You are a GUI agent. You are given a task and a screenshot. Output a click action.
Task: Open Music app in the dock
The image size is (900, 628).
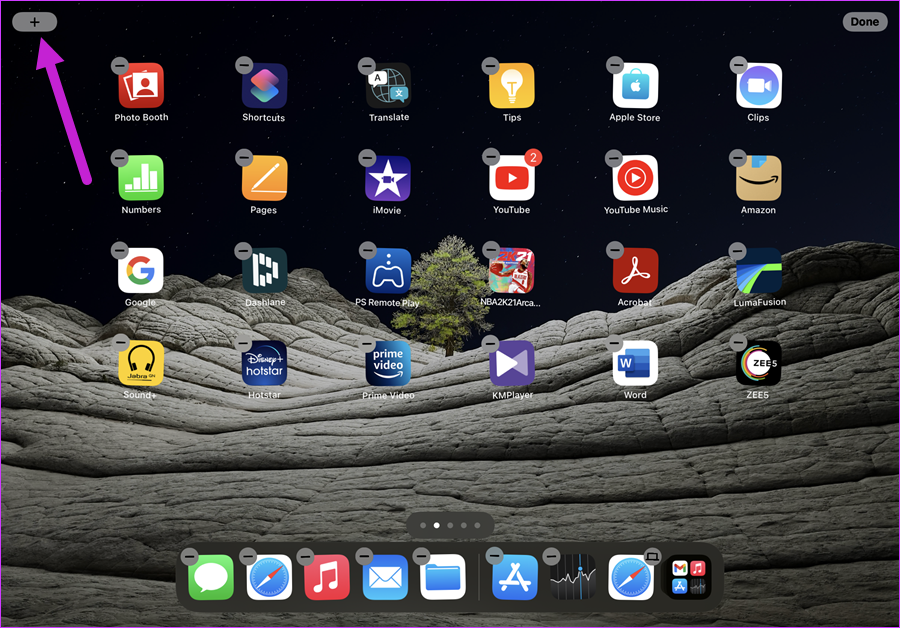(x=327, y=577)
